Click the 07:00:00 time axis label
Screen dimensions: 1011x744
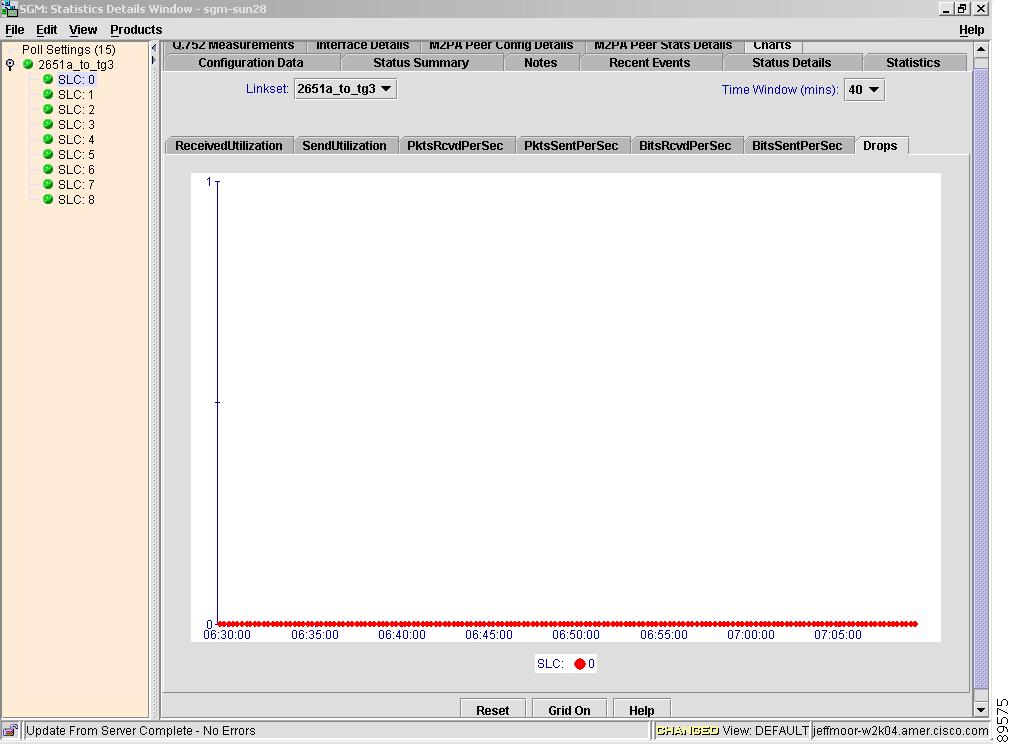click(x=751, y=635)
